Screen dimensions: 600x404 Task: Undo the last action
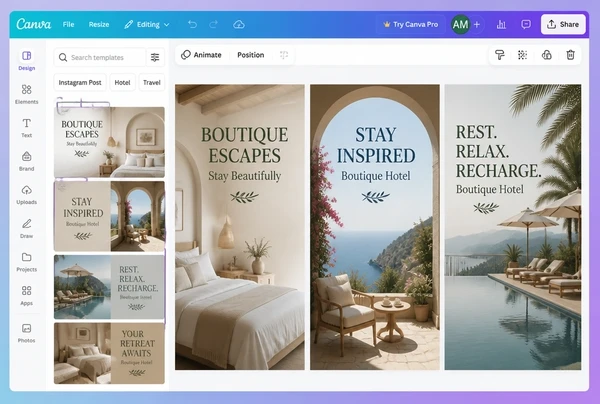pos(192,24)
